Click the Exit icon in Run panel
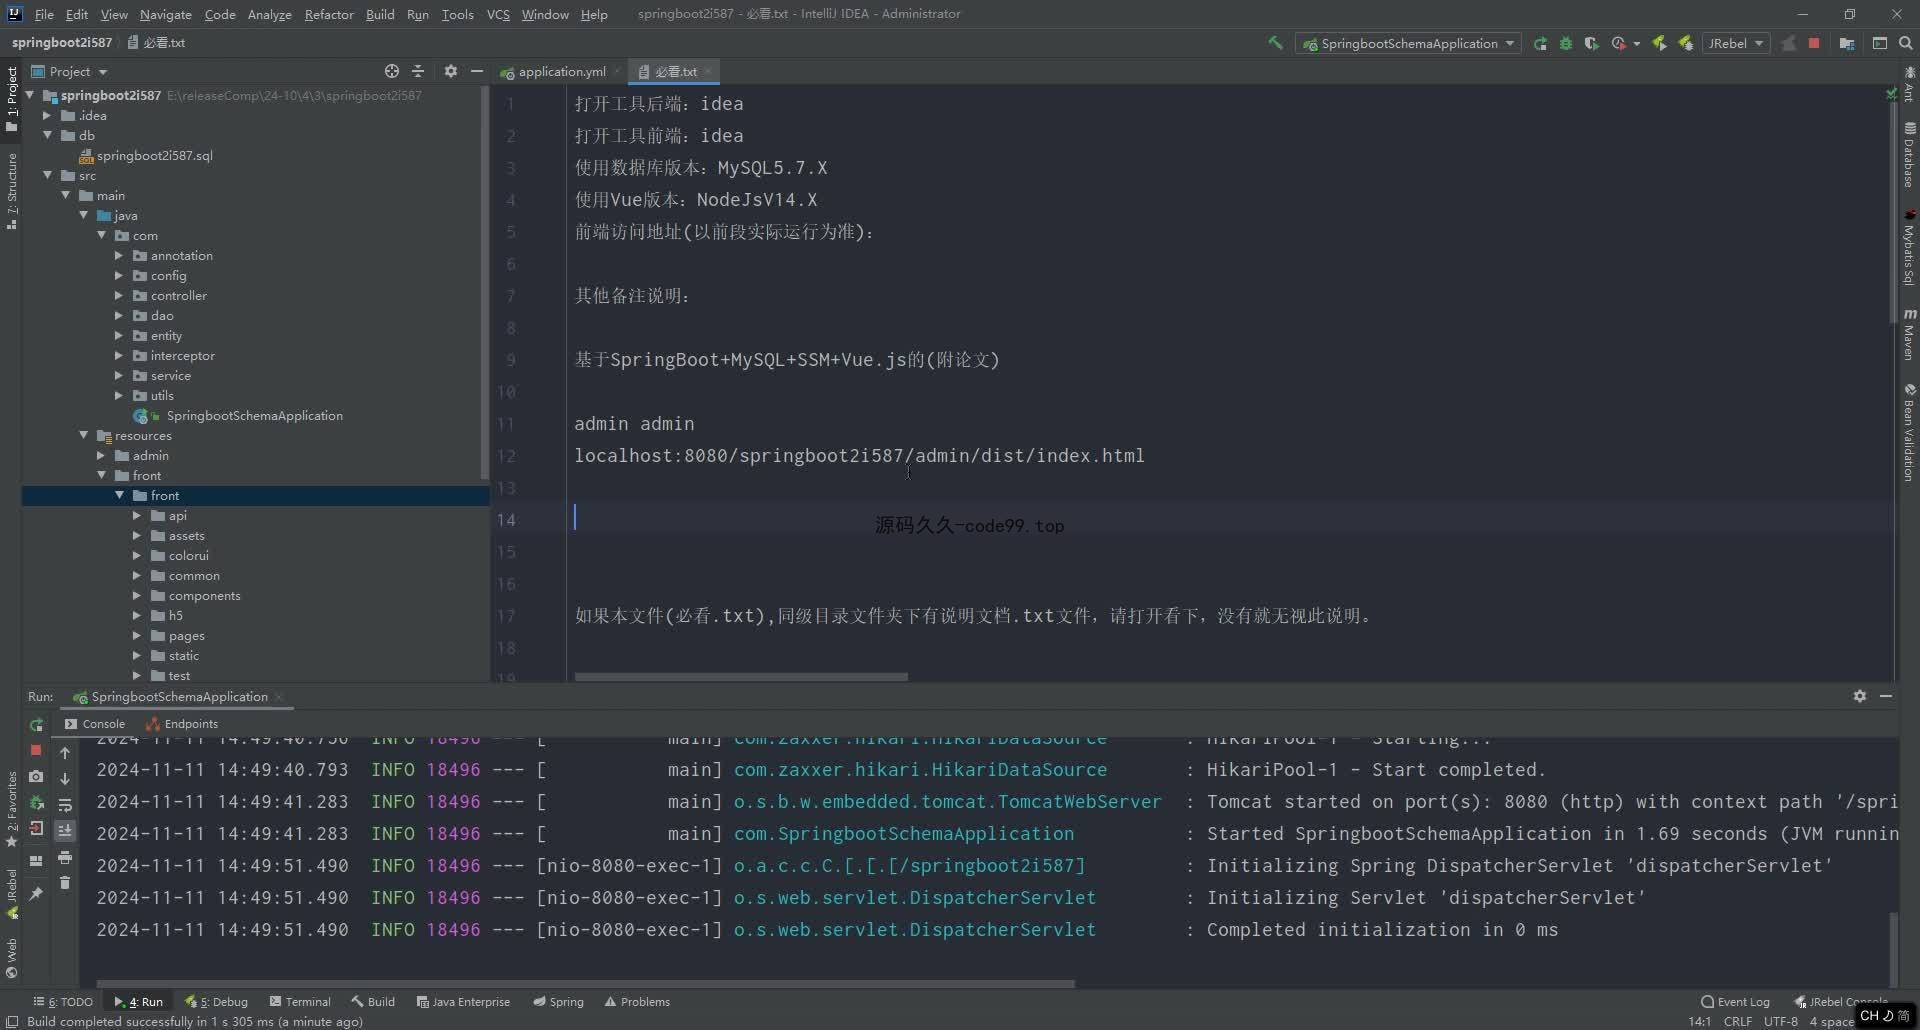The image size is (1920, 1030). [36, 828]
